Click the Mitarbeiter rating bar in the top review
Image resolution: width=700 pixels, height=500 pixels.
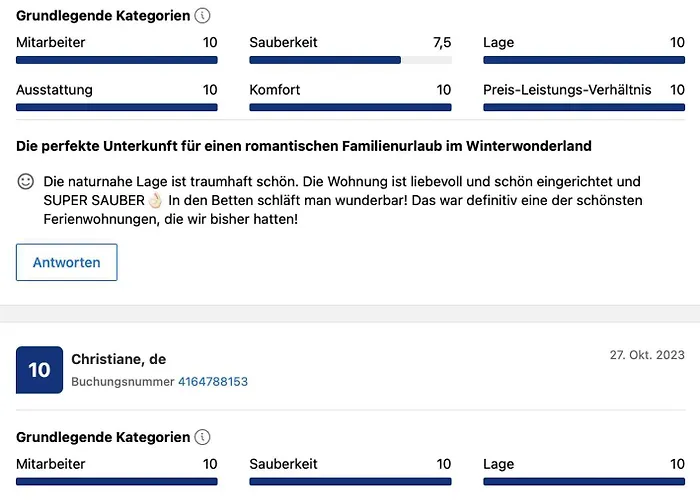117,60
